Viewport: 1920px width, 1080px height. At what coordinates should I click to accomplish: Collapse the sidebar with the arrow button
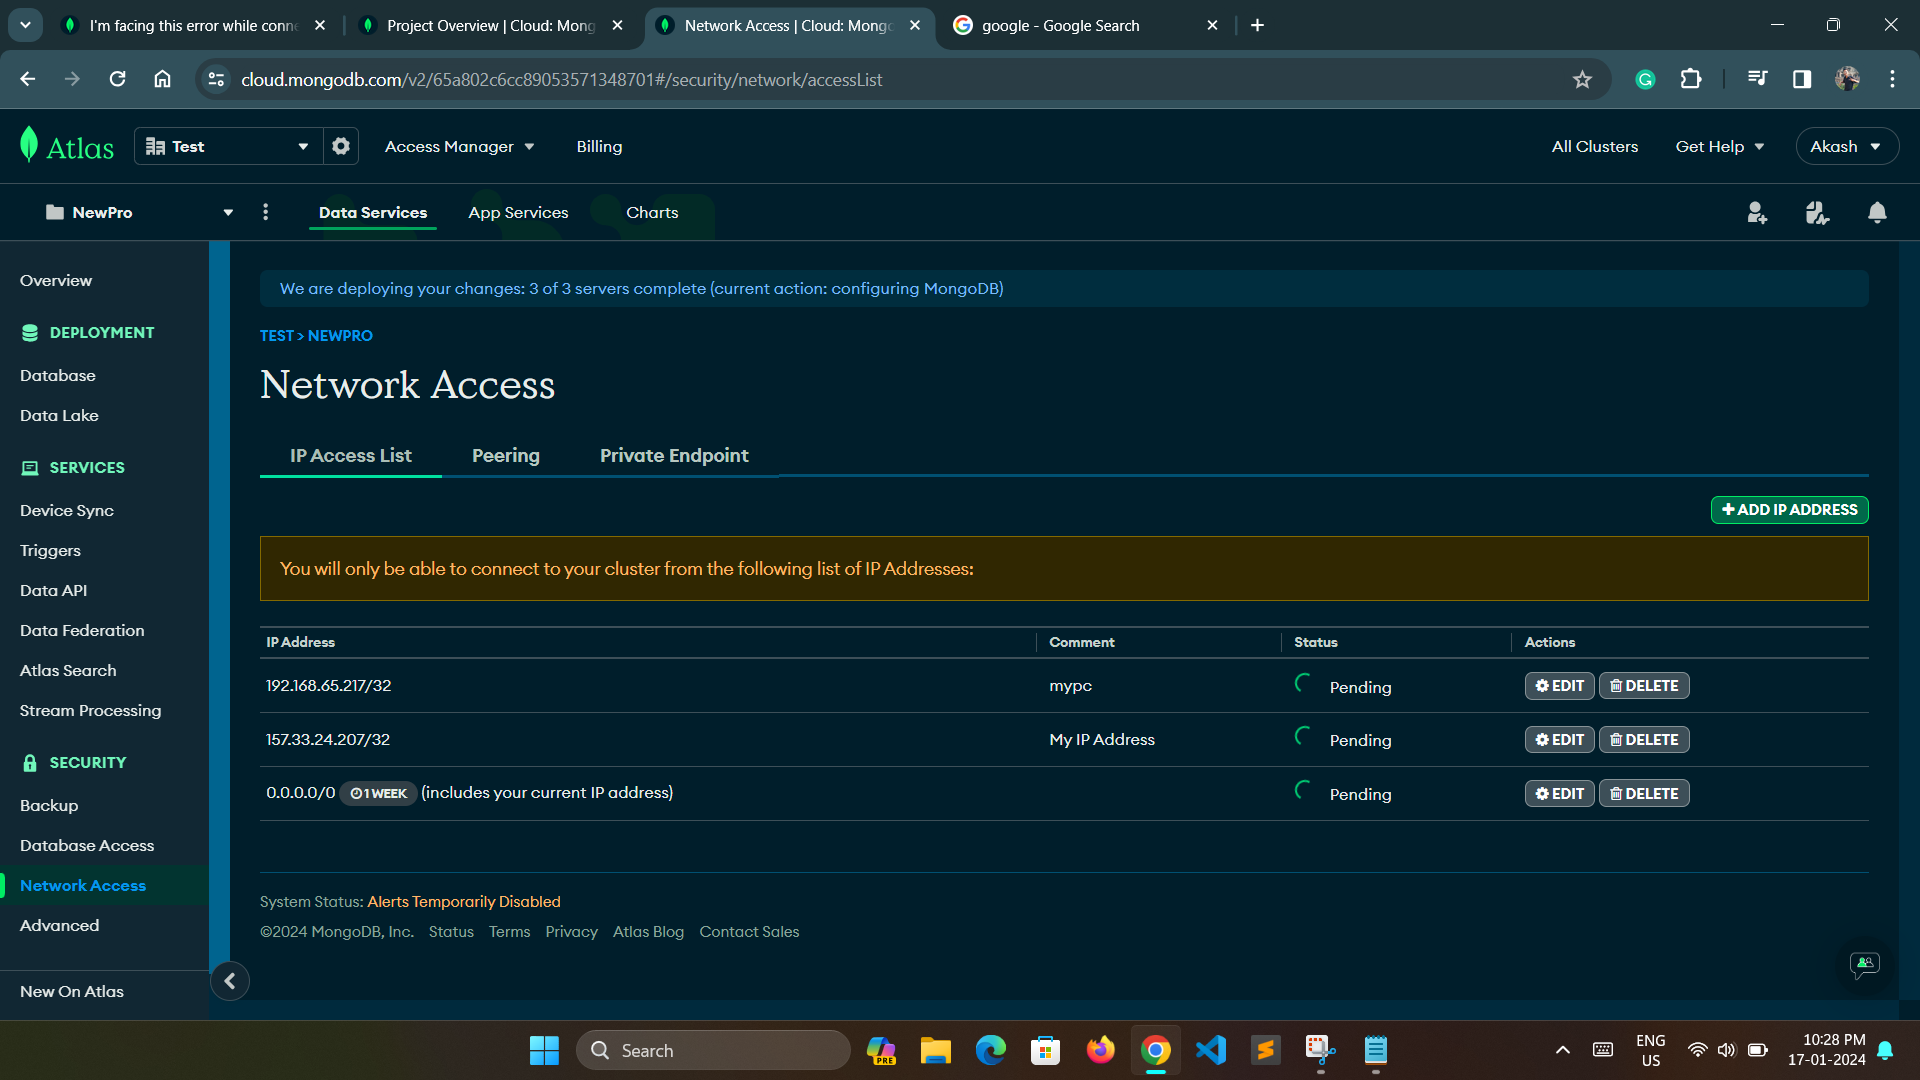tap(230, 981)
